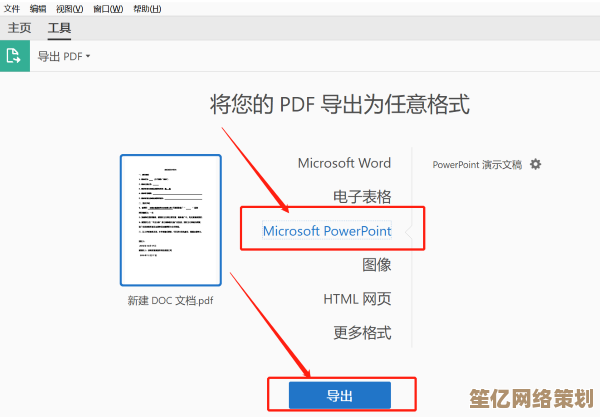Click the 新建 DOC 文档.pdf file name
Screen dimensions: 600x417
170,300
